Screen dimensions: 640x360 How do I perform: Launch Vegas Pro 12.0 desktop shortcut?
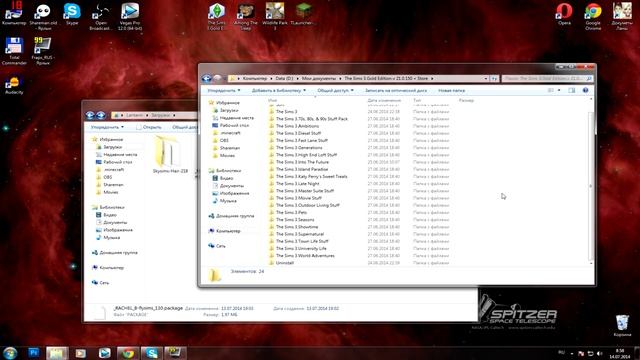point(130,16)
